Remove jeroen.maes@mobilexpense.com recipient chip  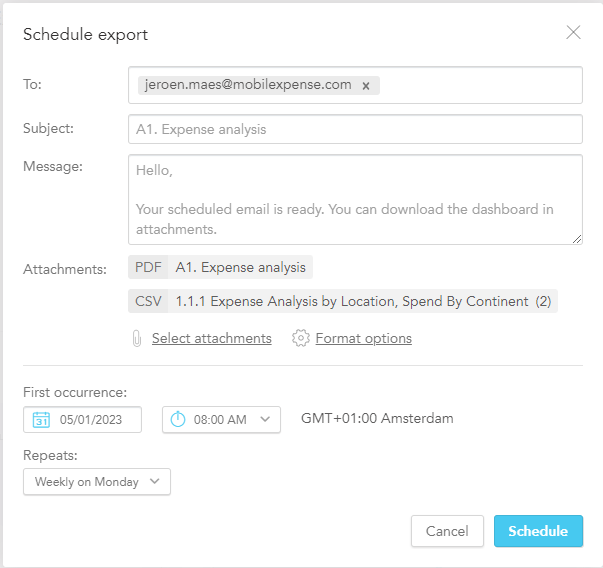tap(366, 86)
